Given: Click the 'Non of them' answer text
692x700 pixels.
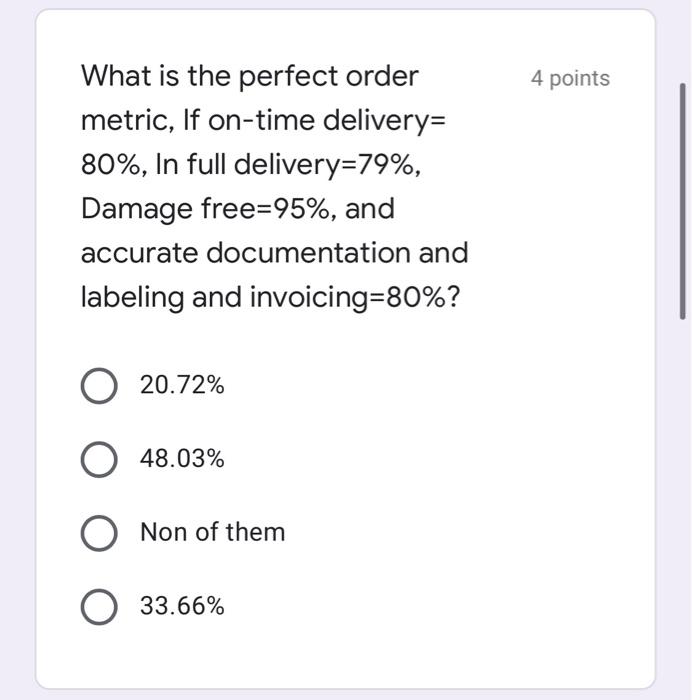Looking at the screenshot, I should [212, 532].
